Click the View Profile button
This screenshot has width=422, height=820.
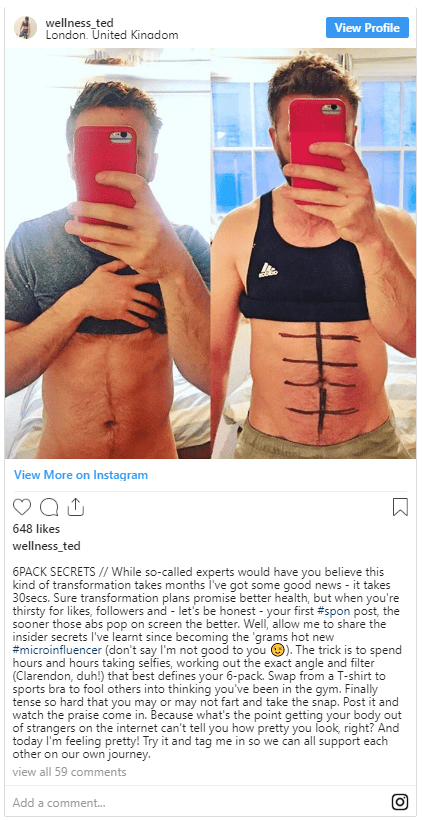coord(367,28)
